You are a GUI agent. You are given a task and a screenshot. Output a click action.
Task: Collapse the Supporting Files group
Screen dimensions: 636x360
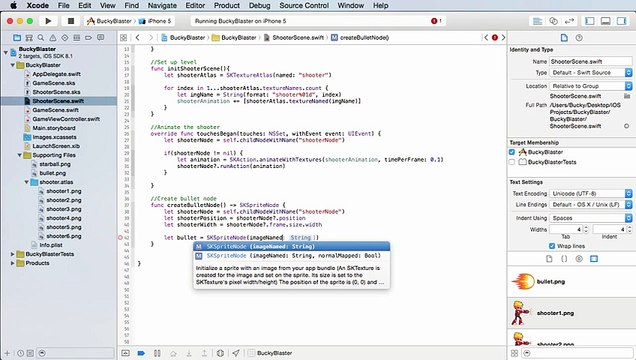coord(19,155)
